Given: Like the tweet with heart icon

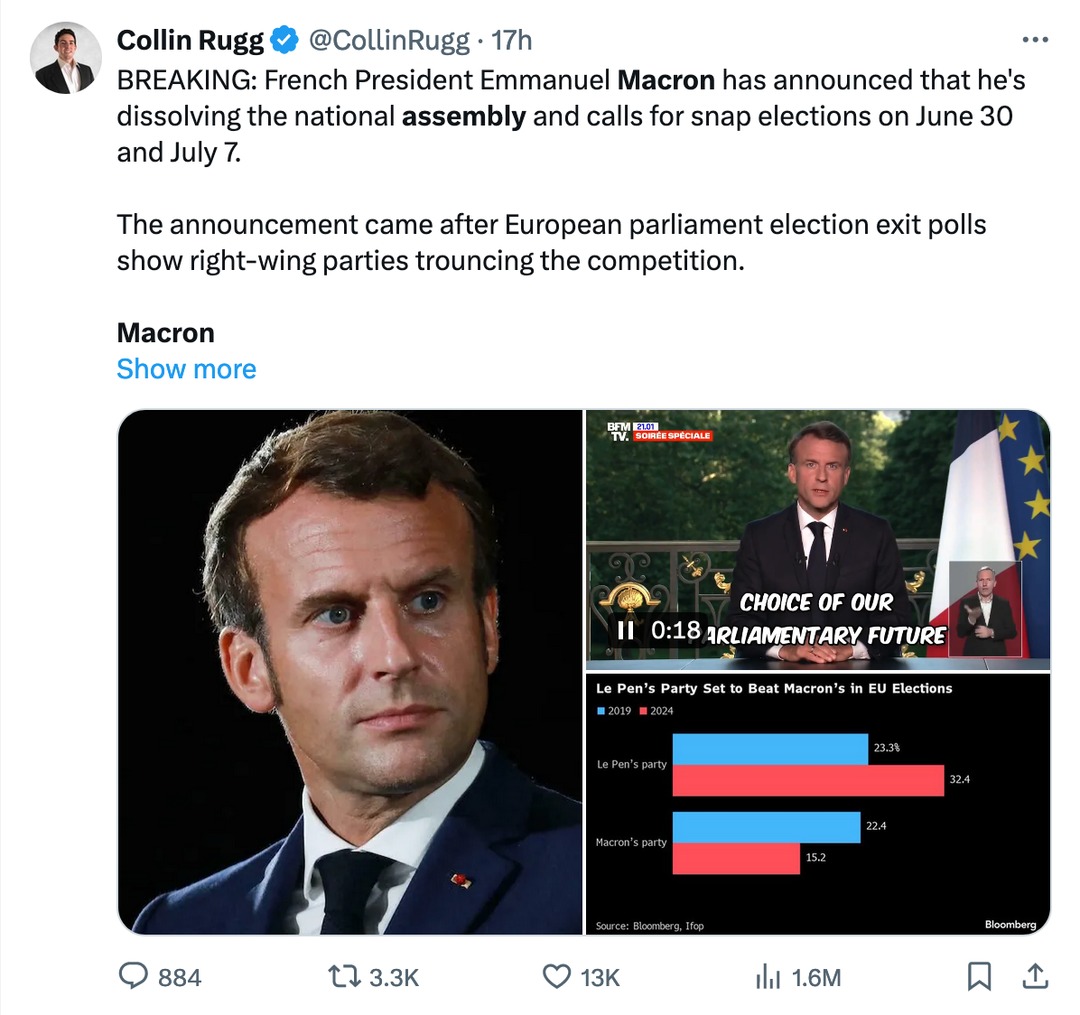Looking at the screenshot, I should pyautogui.click(x=556, y=976).
